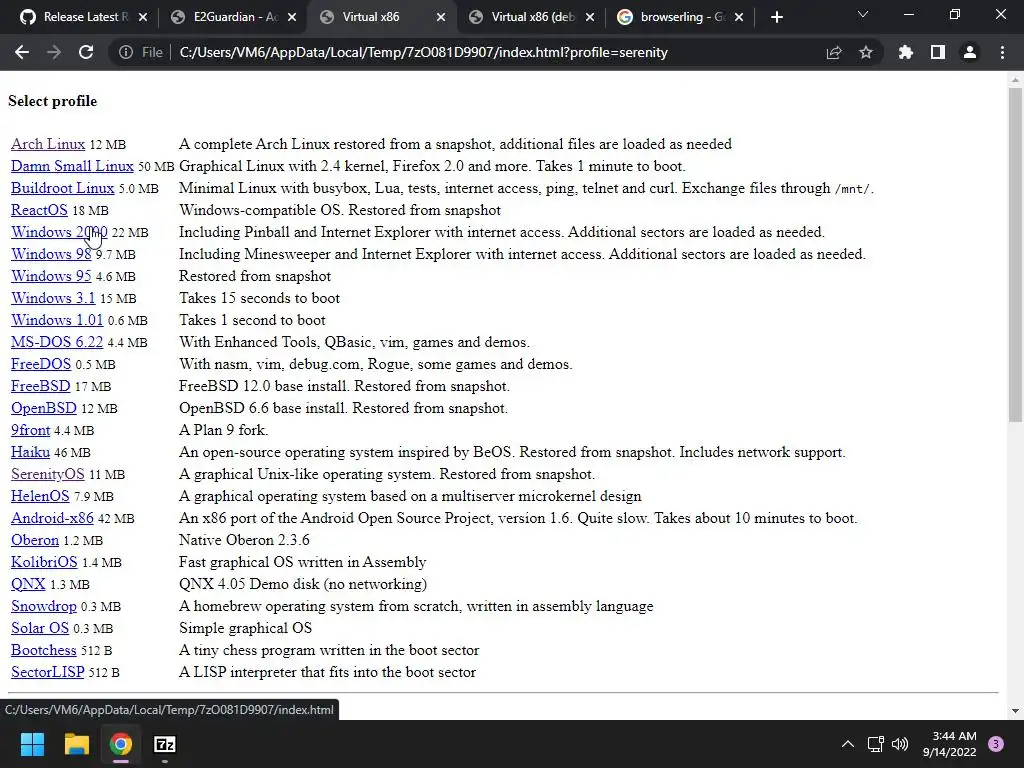Click the address bar URL field
Screen dimensions: 1024x768
pyautogui.click(x=423, y=52)
